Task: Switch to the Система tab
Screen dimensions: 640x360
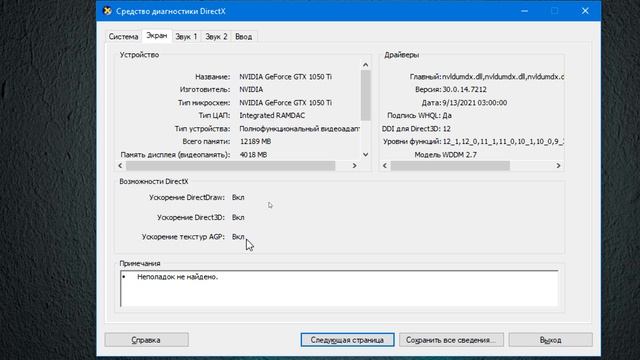Action: coord(123,37)
